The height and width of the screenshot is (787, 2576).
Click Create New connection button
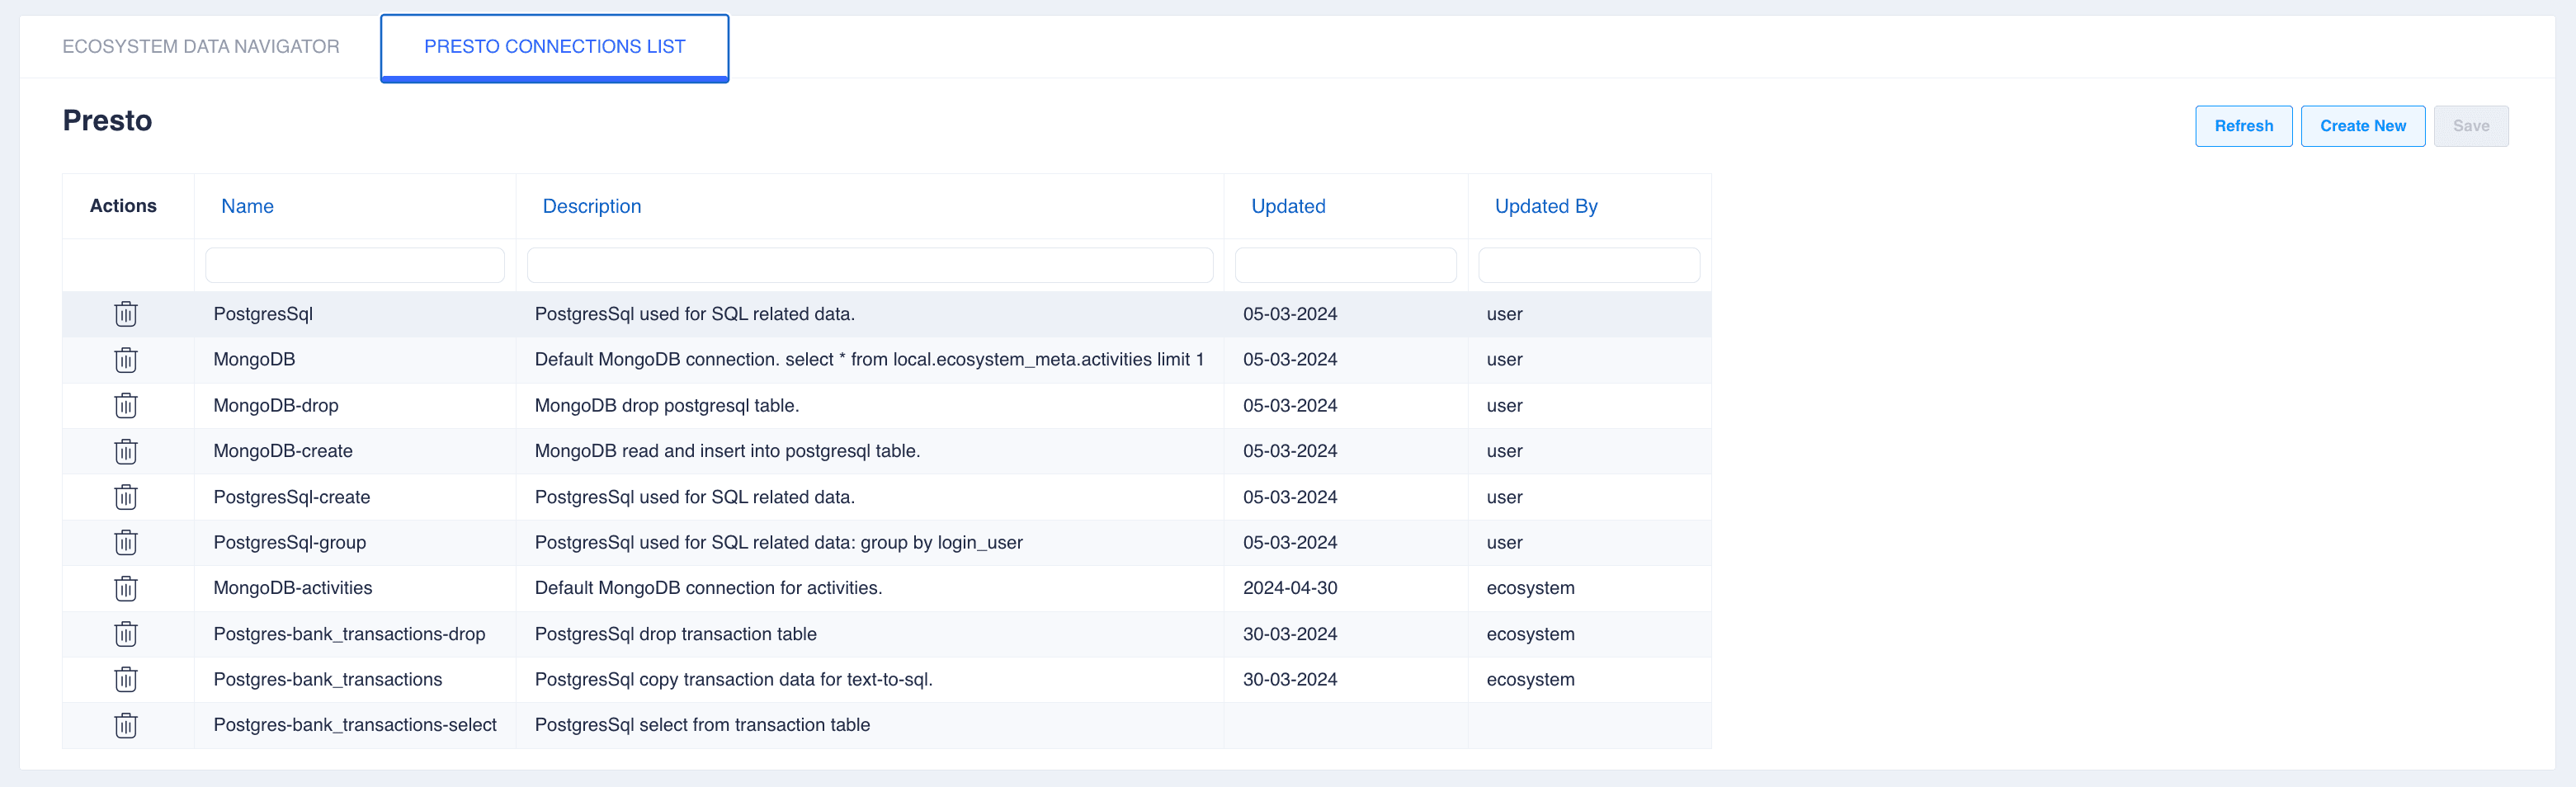2362,126
